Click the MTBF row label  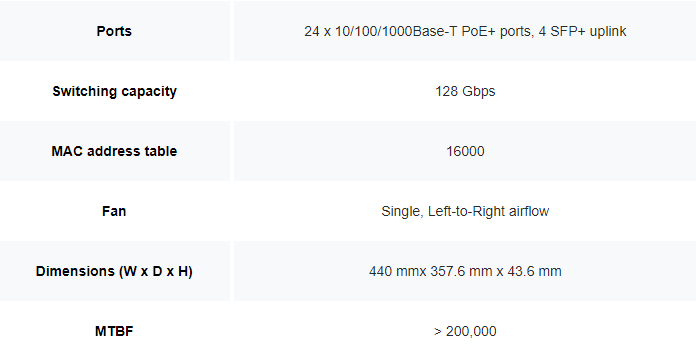tap(114, 331)
